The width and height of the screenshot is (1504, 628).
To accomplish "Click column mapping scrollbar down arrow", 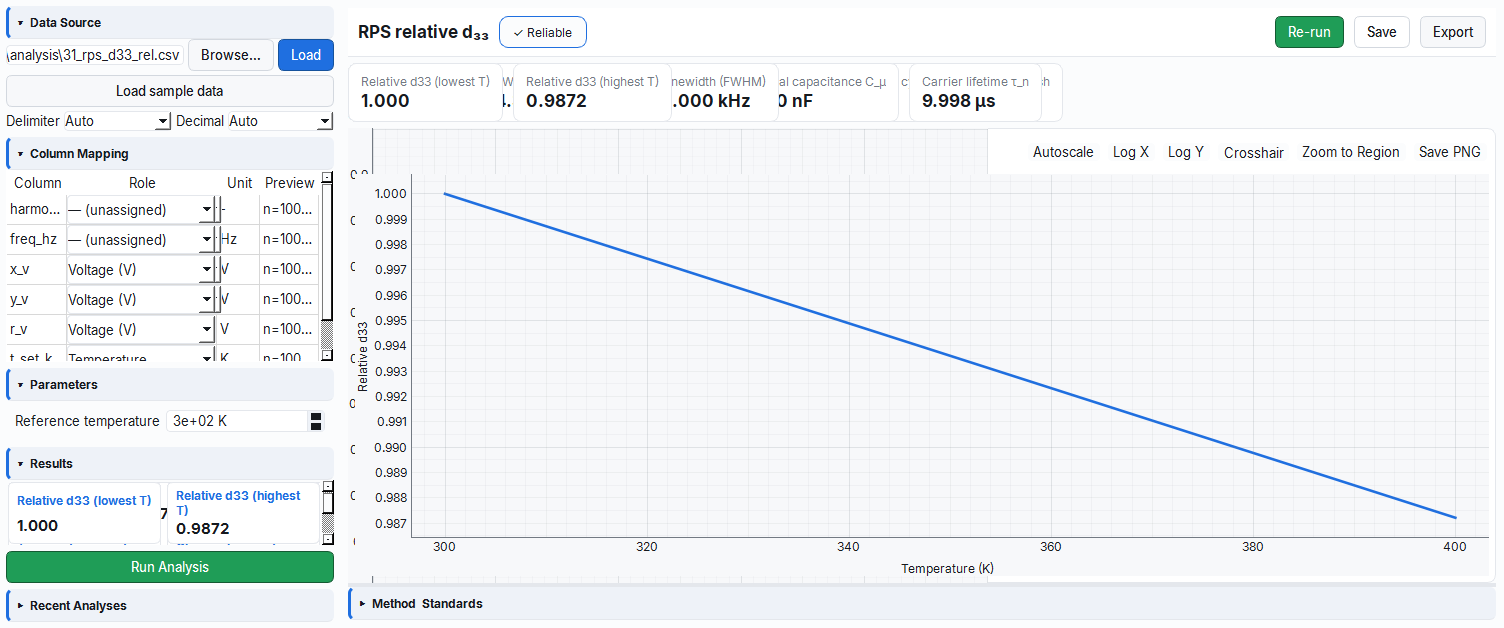I will (x=326, y=355).
